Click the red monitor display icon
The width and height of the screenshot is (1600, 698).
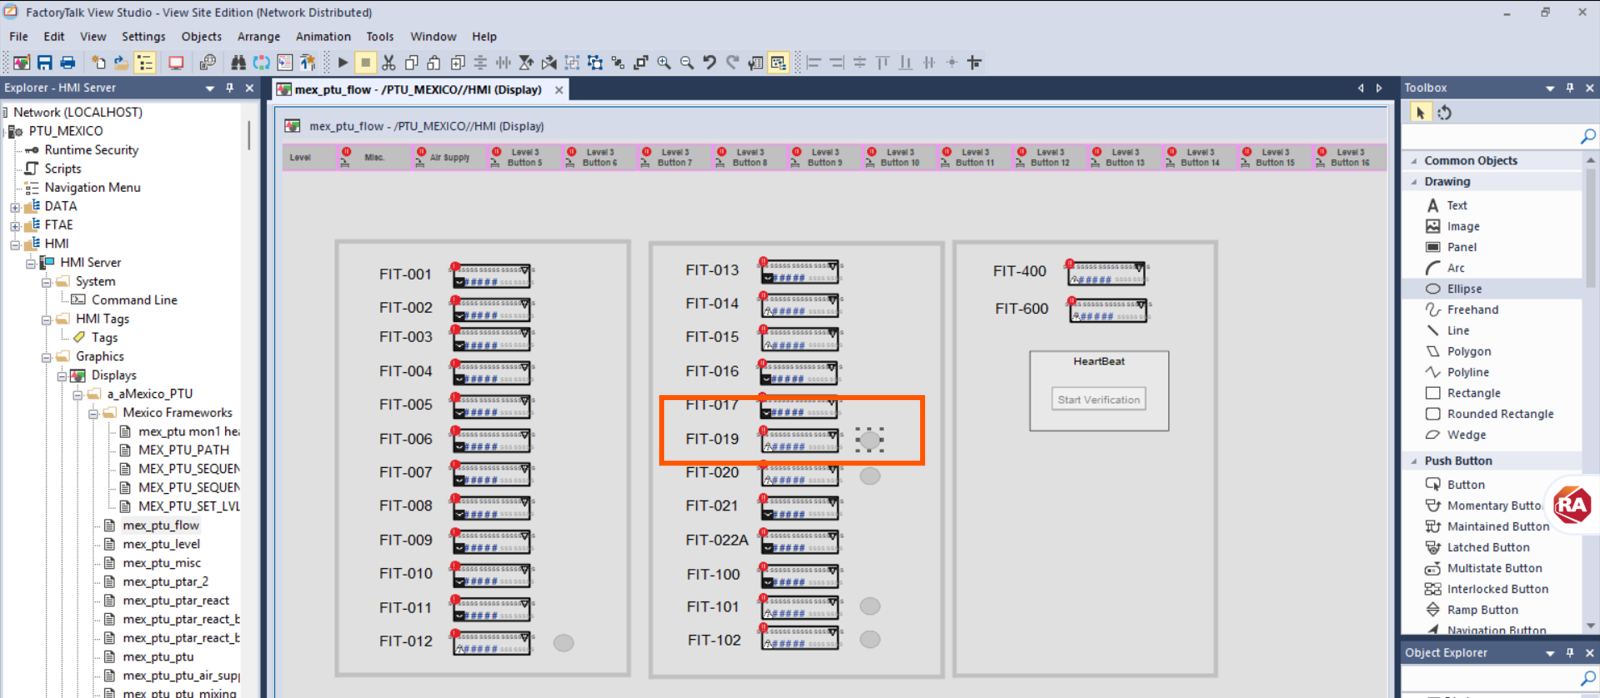[x=176, y=63]
